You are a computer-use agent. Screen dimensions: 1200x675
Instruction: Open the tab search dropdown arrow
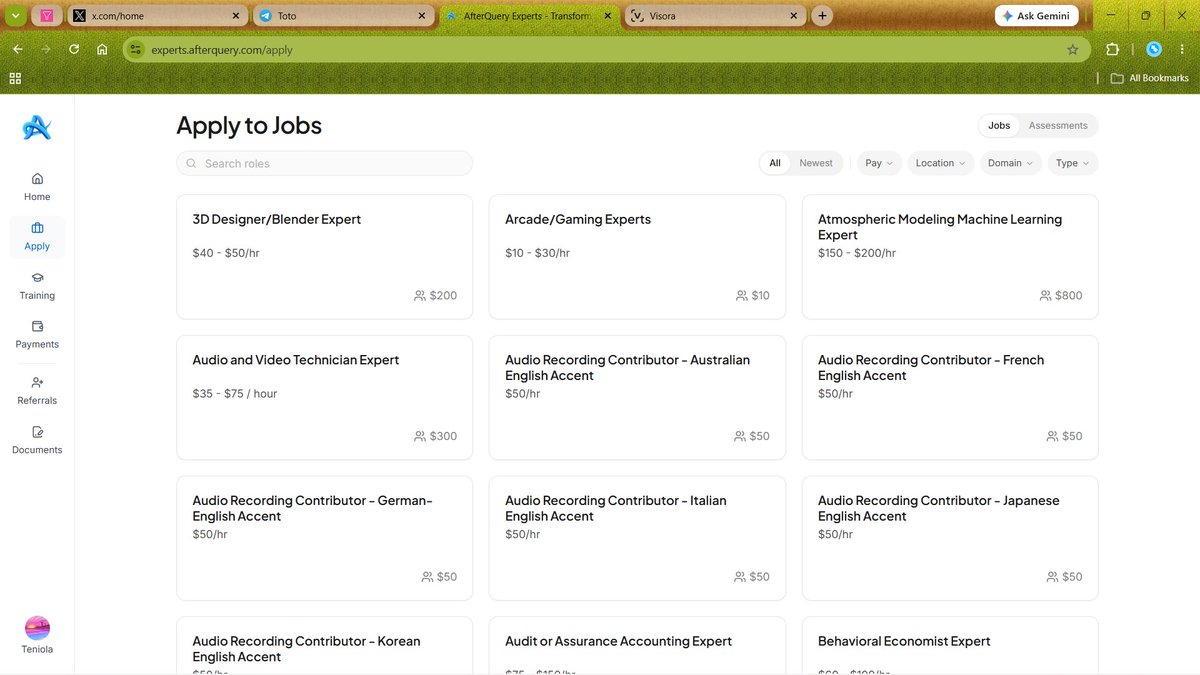16,16
